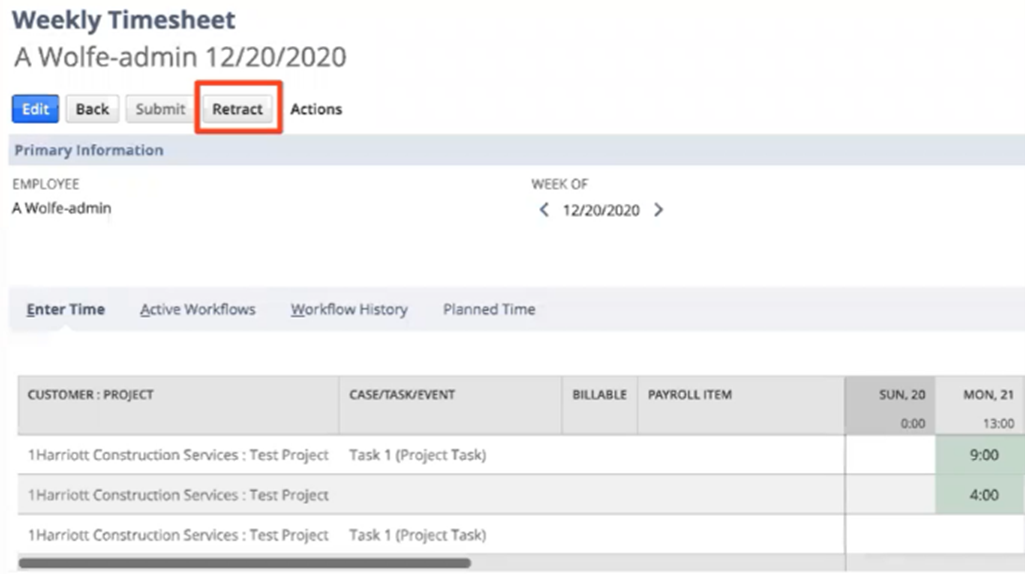
Task: Select the 9:00 entry under Monday 21
Action: (x=984, y=455)
